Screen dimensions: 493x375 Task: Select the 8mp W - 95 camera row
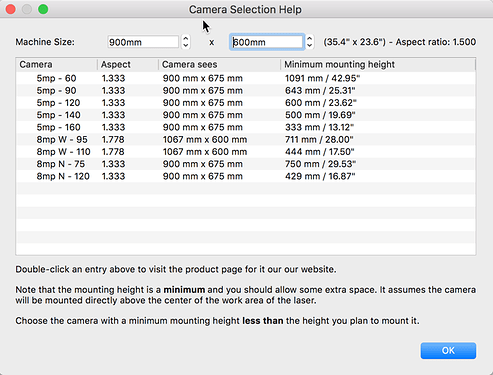pyautogui.click(x=246, y=139)
